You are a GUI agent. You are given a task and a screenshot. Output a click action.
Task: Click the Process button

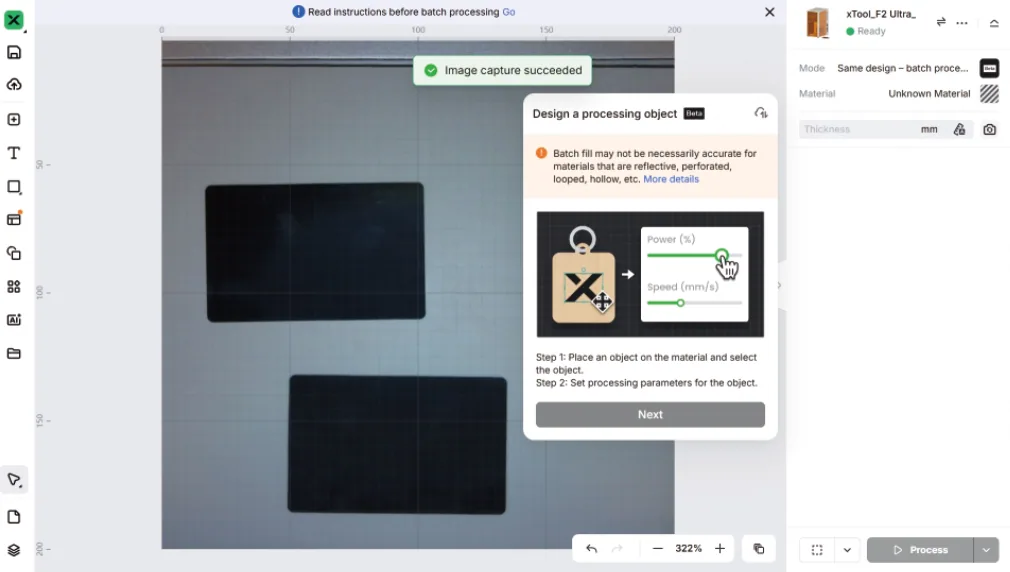920,550
